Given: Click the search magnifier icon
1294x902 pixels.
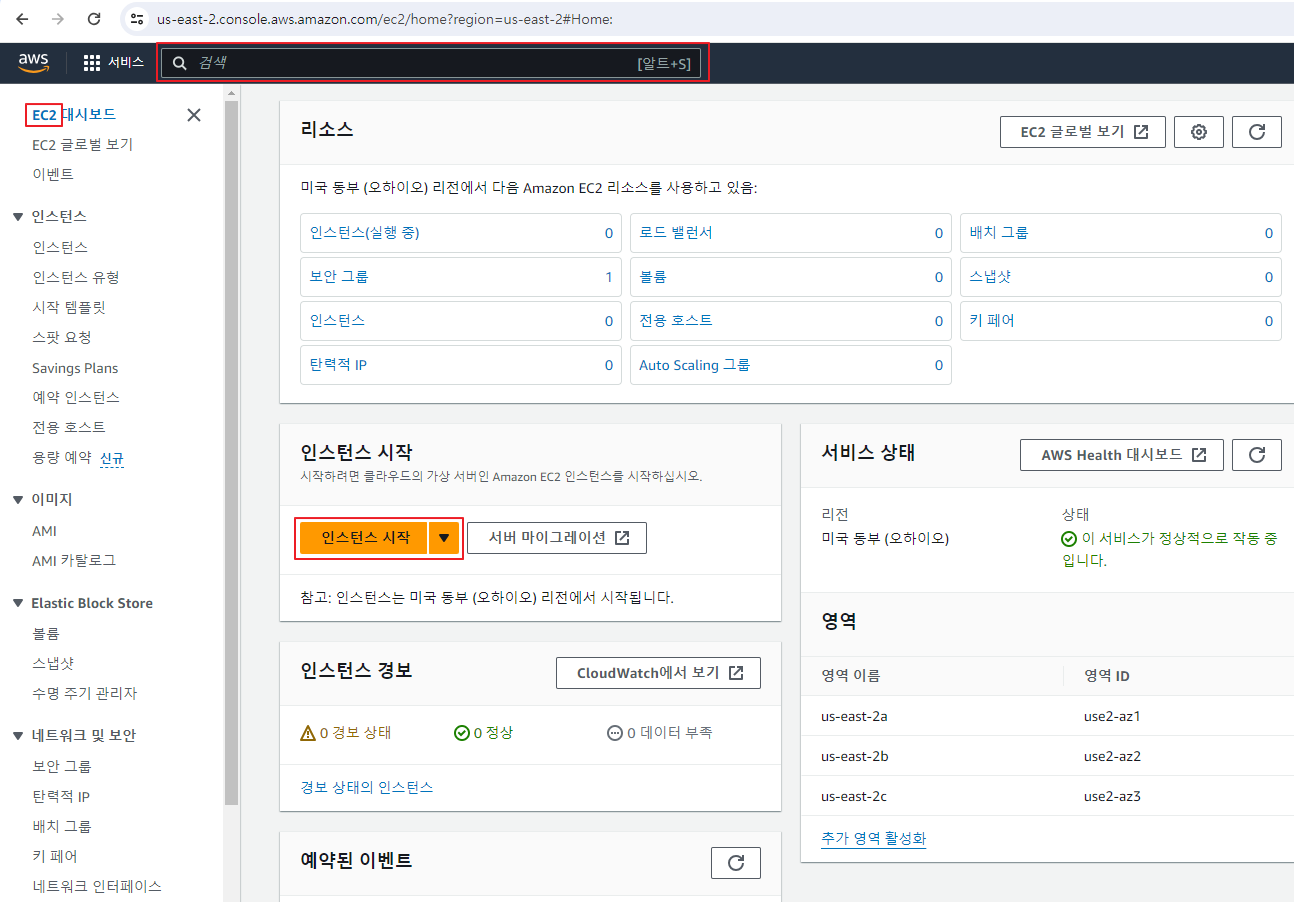Looking at the screenshot, I should (180, 63).
